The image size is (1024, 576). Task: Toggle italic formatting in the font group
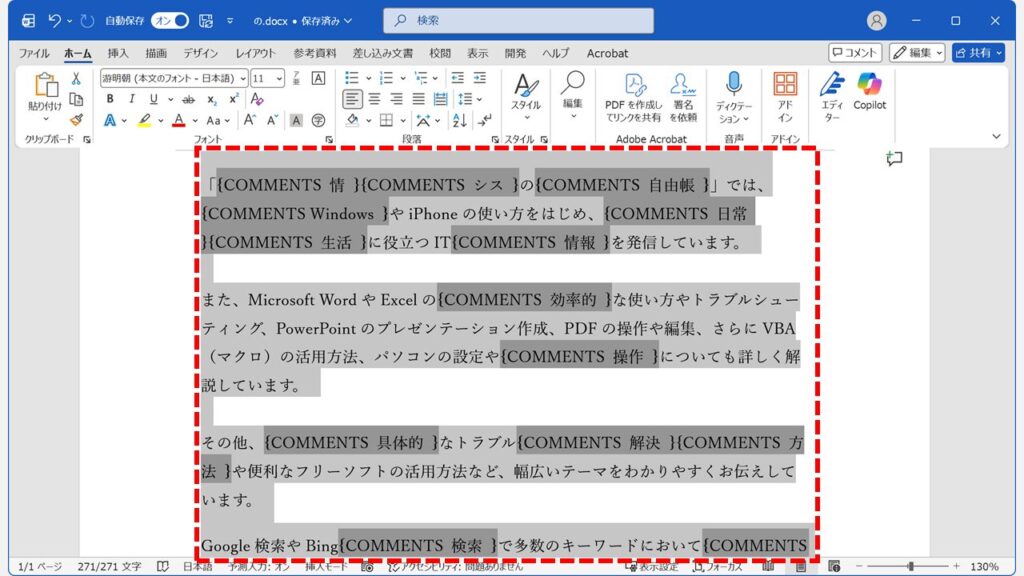pyautogui.click(x=131, y=98)
